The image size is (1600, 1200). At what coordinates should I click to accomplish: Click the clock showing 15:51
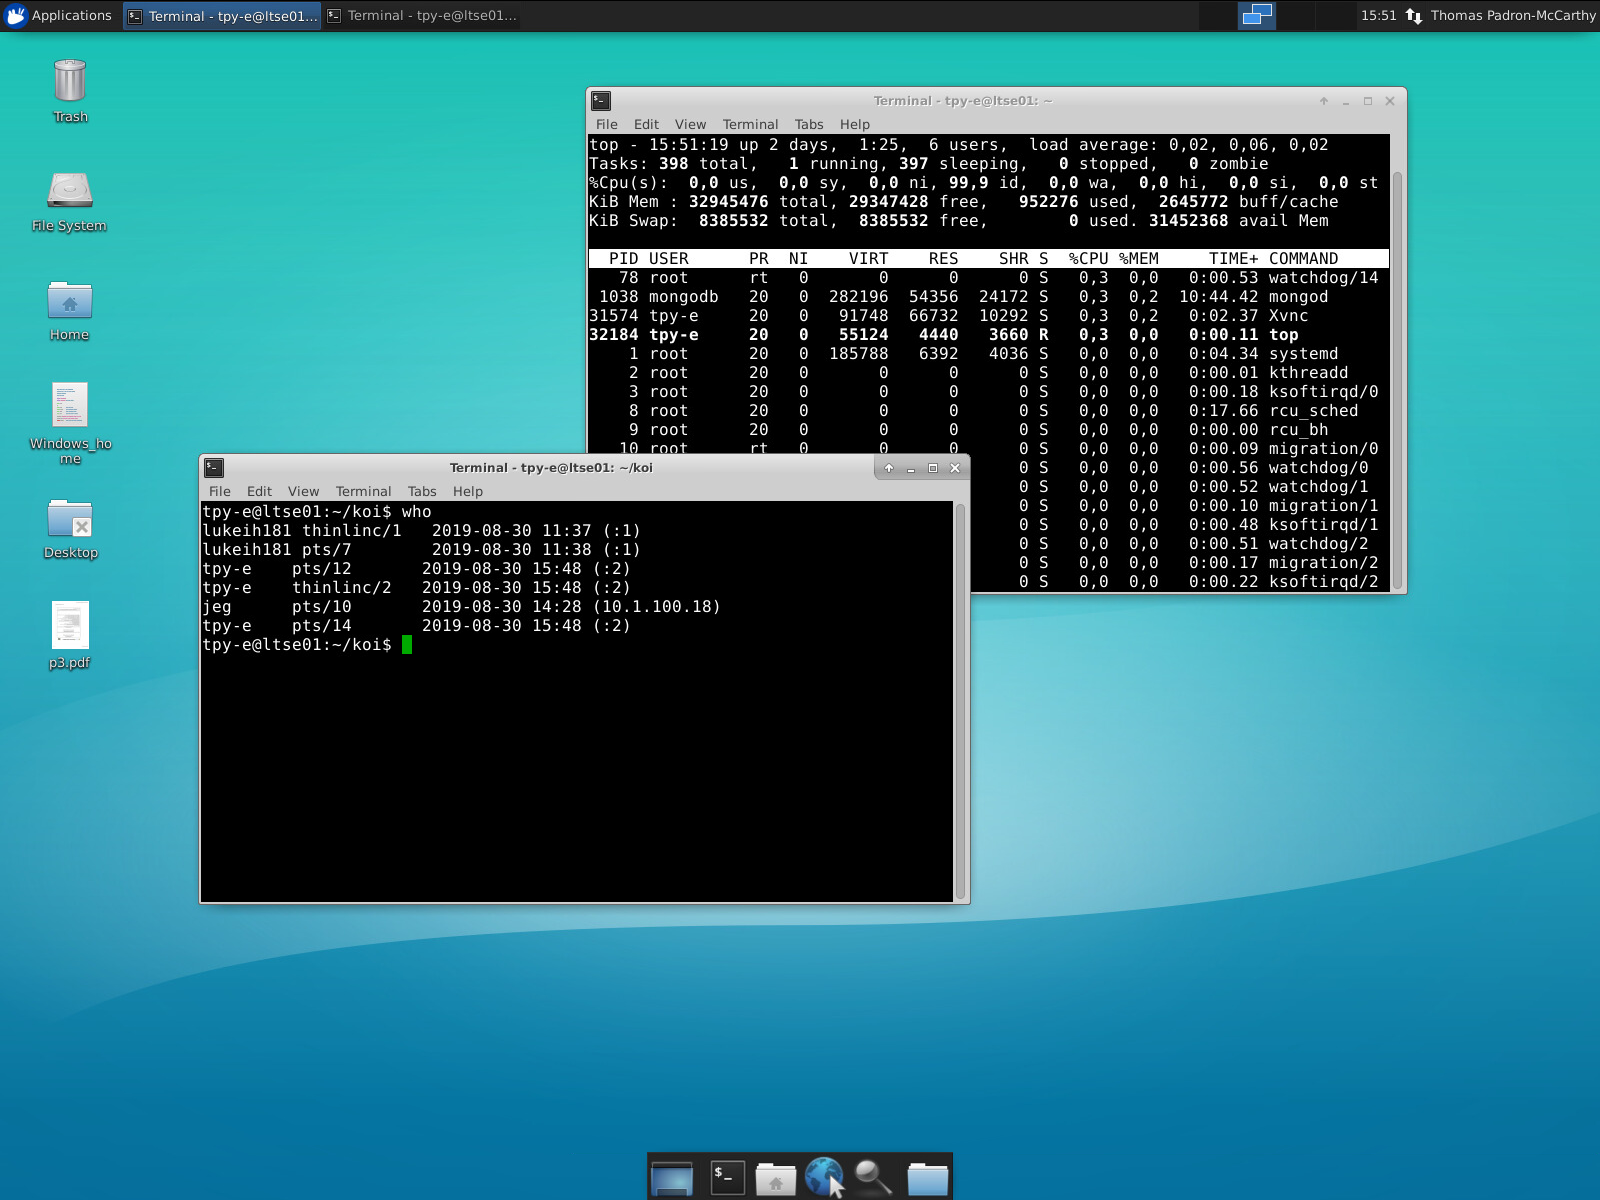pyautogui.click(x=1378, y=15)
